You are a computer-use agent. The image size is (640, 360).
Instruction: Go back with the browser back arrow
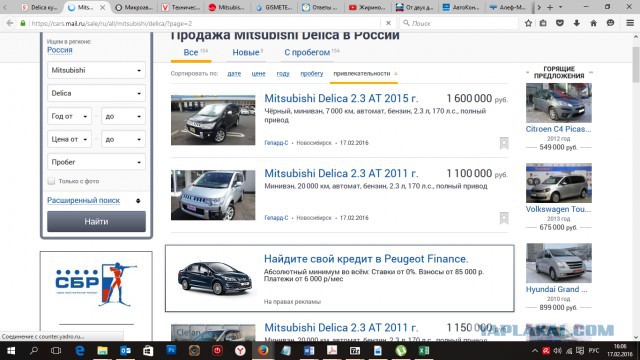click(x=10, y=23)
